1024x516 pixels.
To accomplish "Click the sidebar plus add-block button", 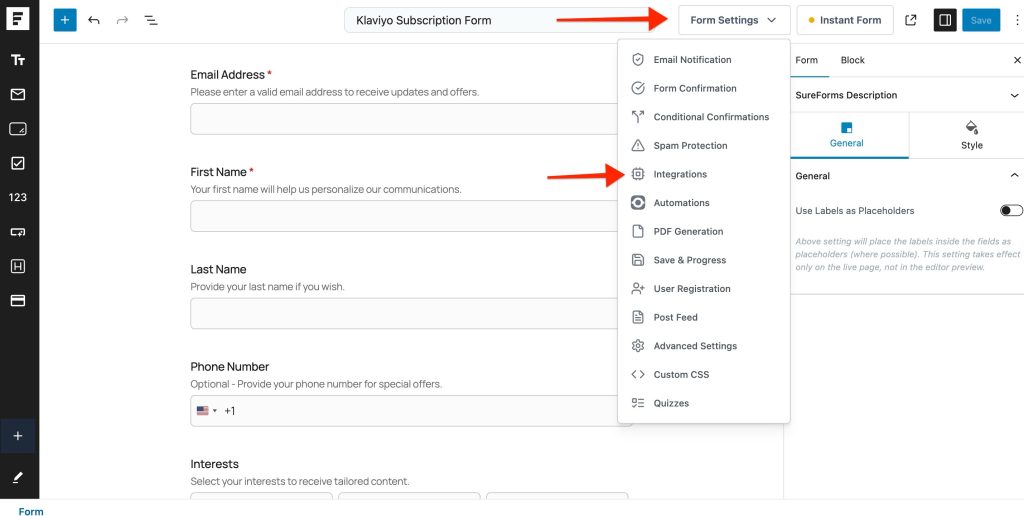I will [18, 436].
